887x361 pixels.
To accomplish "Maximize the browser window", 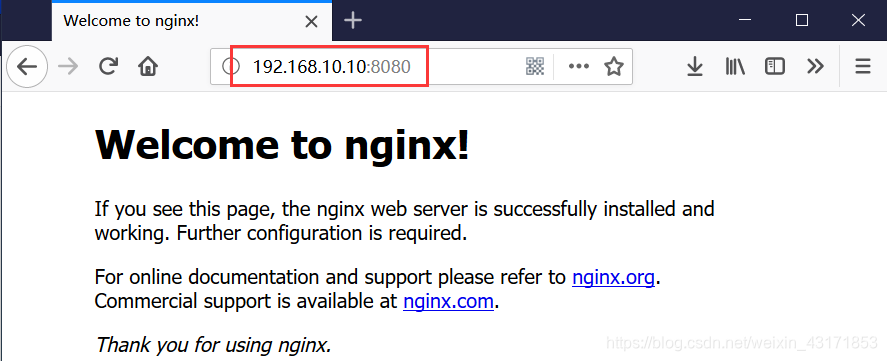I will [802, 20].
